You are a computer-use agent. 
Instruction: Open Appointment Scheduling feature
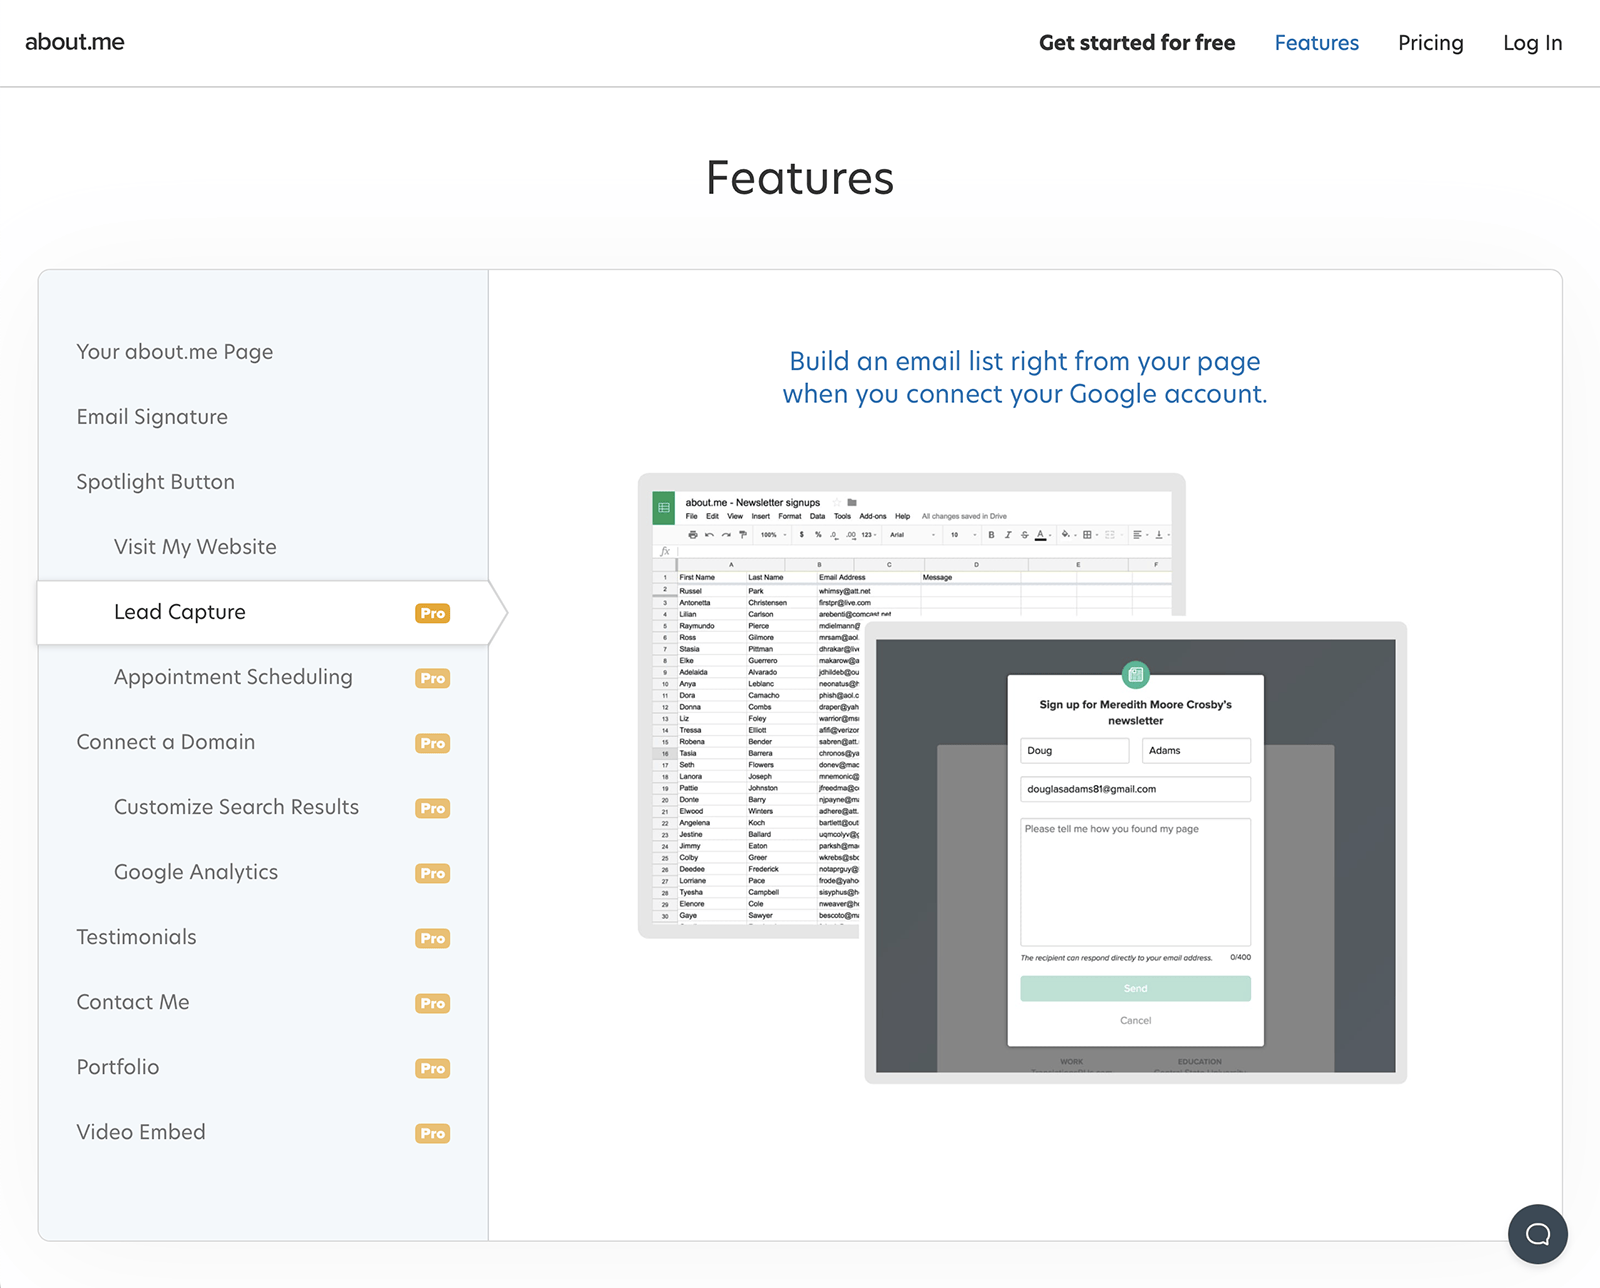[x=233, y=677]
